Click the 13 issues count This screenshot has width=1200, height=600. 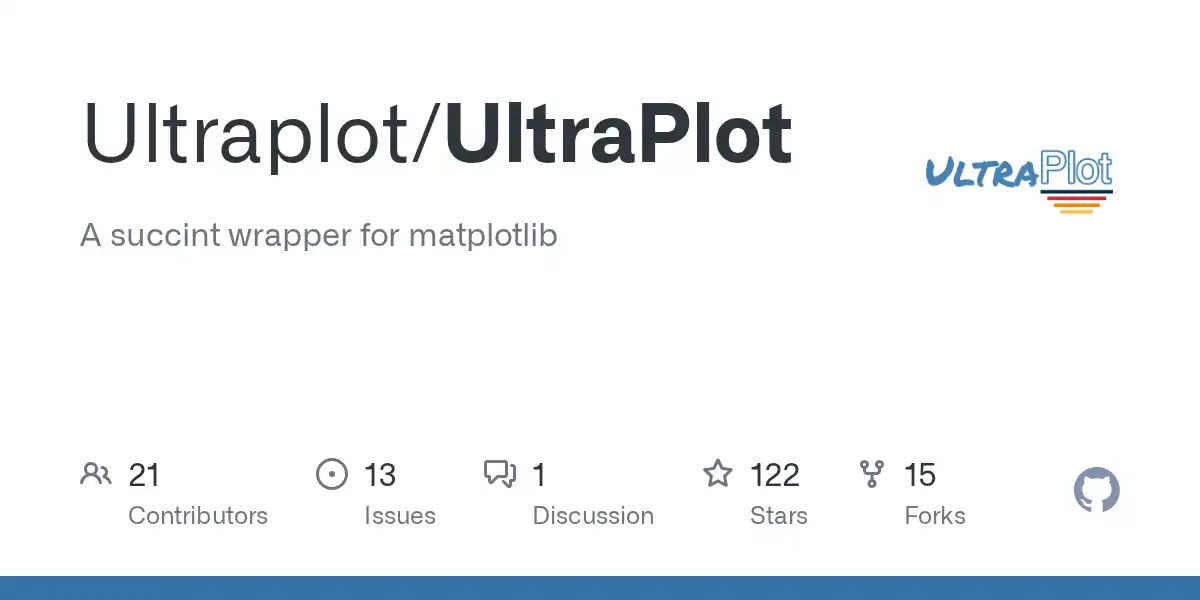tap(380, 475)
